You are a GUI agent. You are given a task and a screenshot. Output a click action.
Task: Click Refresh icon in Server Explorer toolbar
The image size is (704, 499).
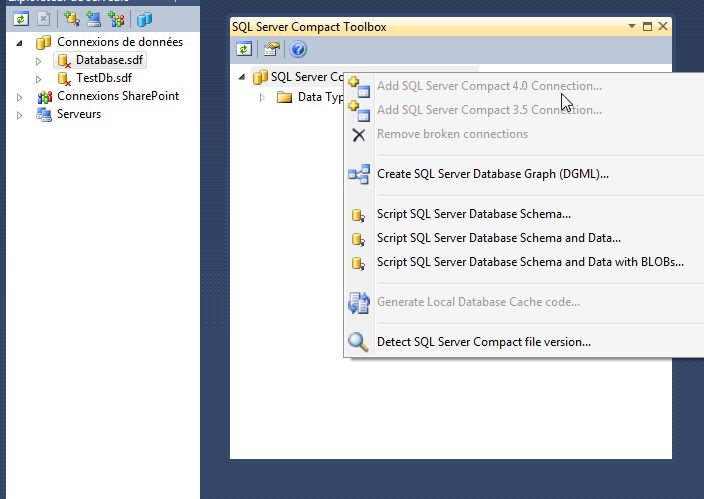[21, 19]
